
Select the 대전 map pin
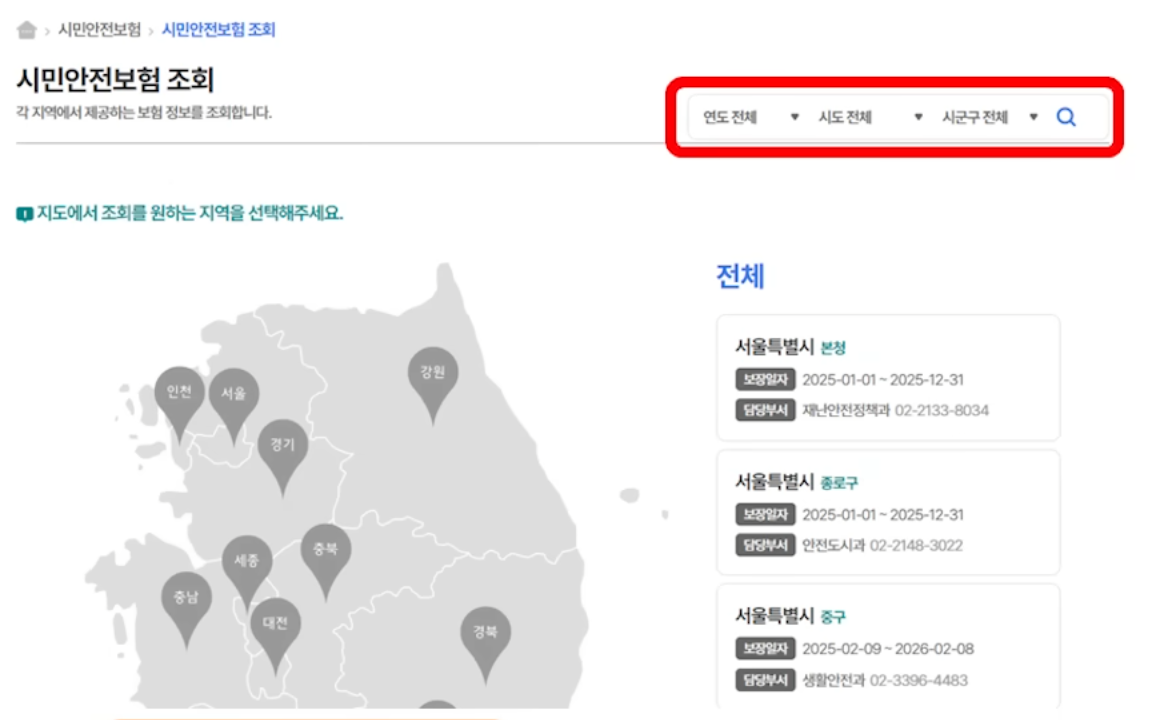tap(275, 636)
